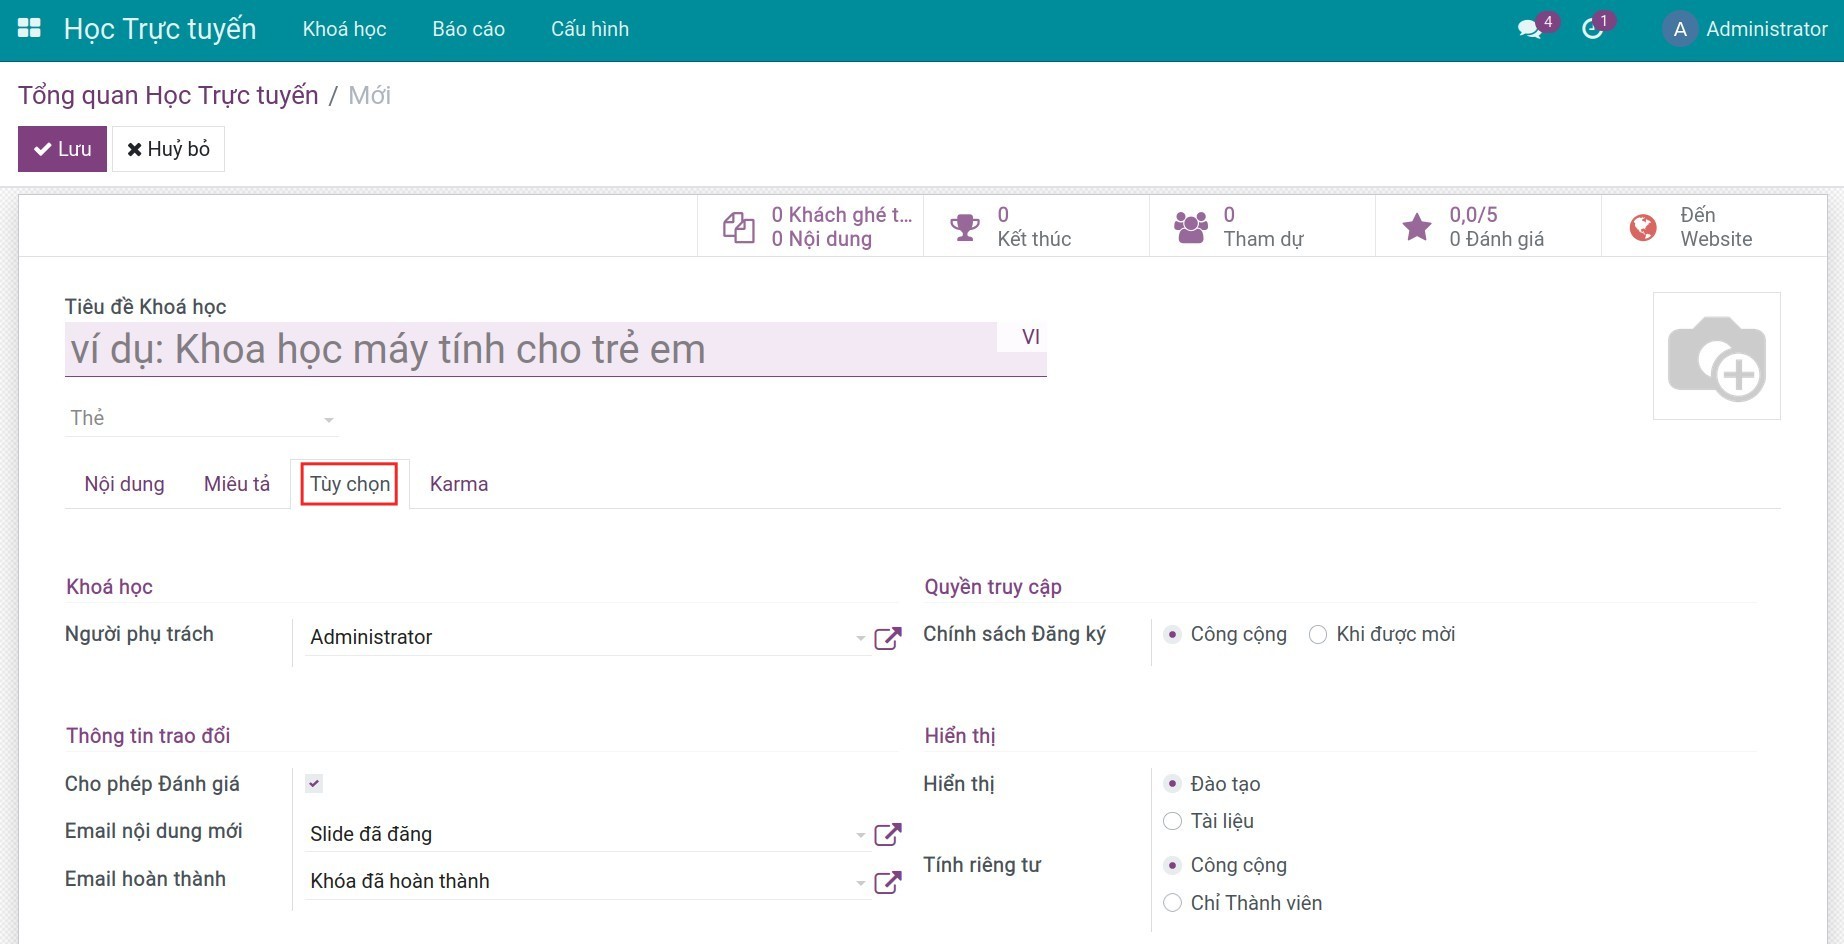Expand the Administrator responsible dropdown
Image resolution: width=1844 pixels, height=944 pixels.
[860, 638]
